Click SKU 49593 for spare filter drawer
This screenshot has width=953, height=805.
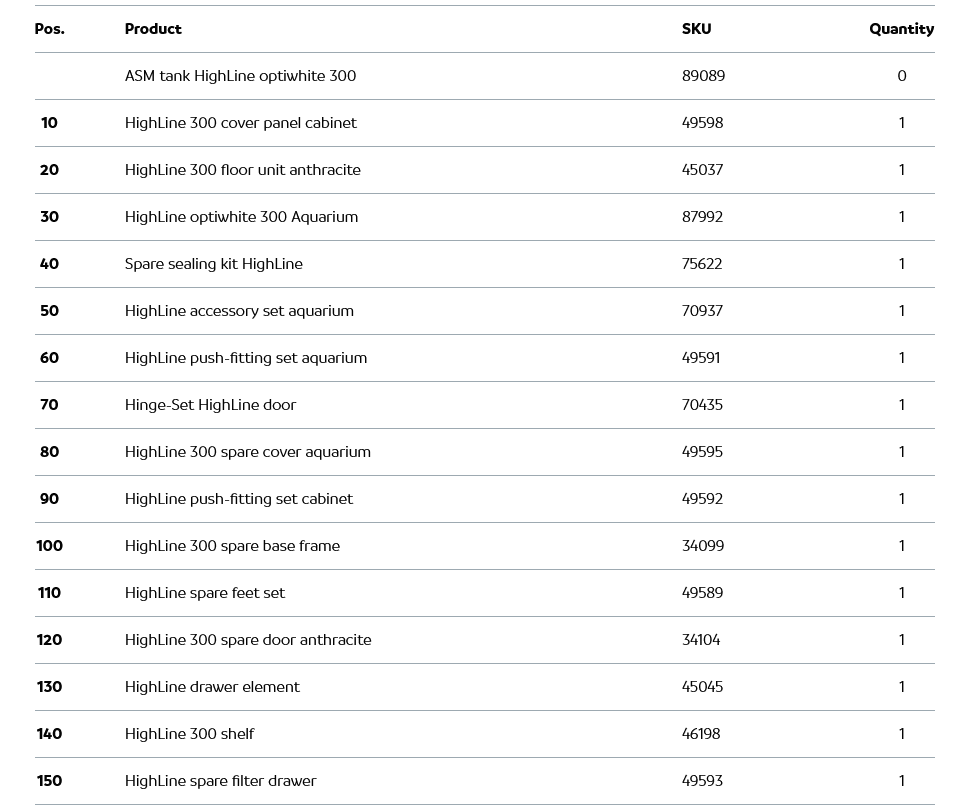(x=702, y=781)
